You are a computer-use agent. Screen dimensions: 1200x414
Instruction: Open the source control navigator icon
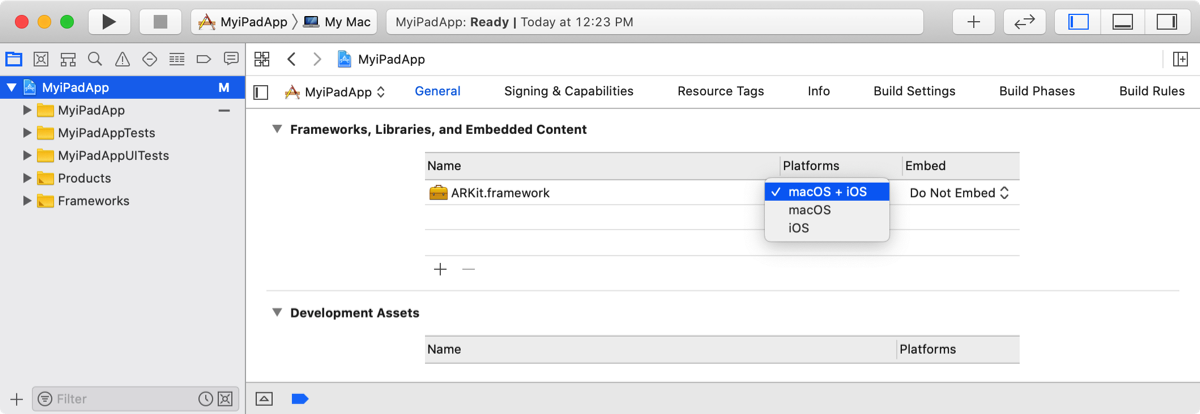tap(41, 59)
